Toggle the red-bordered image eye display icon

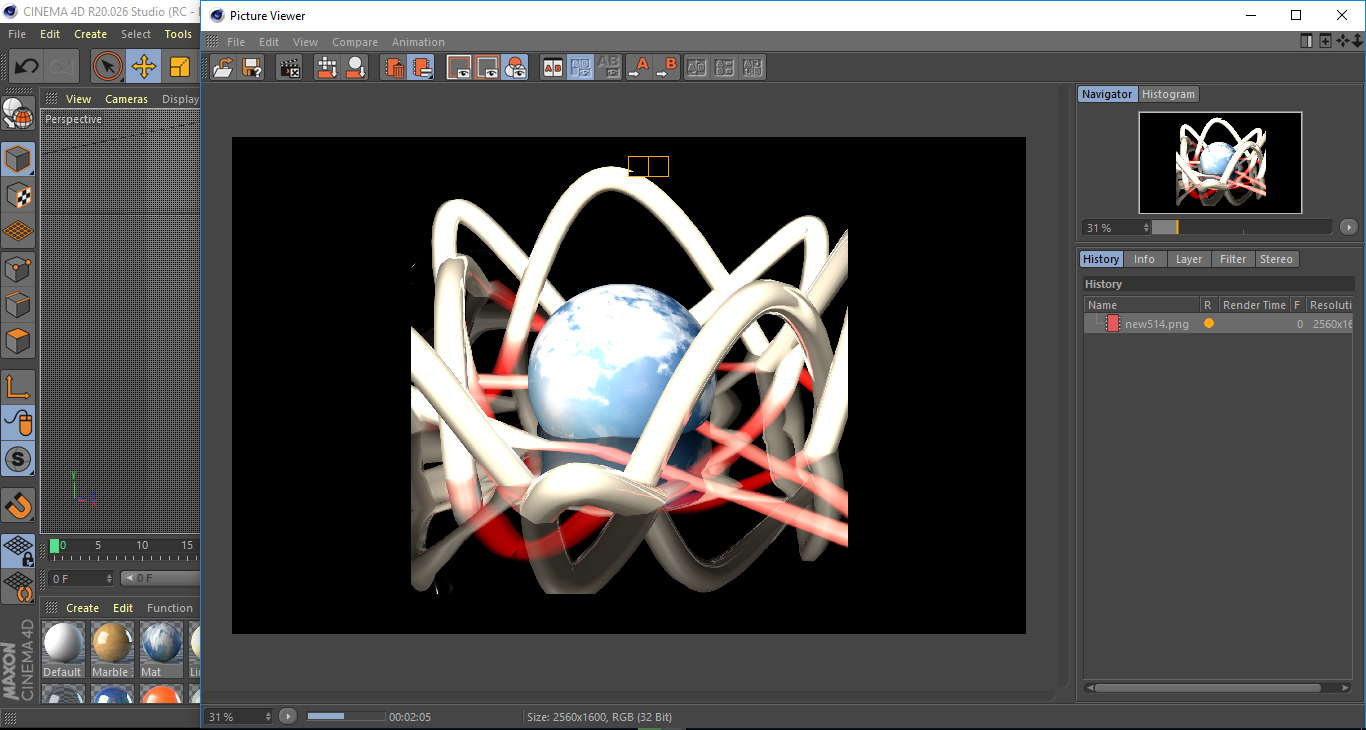[487, 68]
